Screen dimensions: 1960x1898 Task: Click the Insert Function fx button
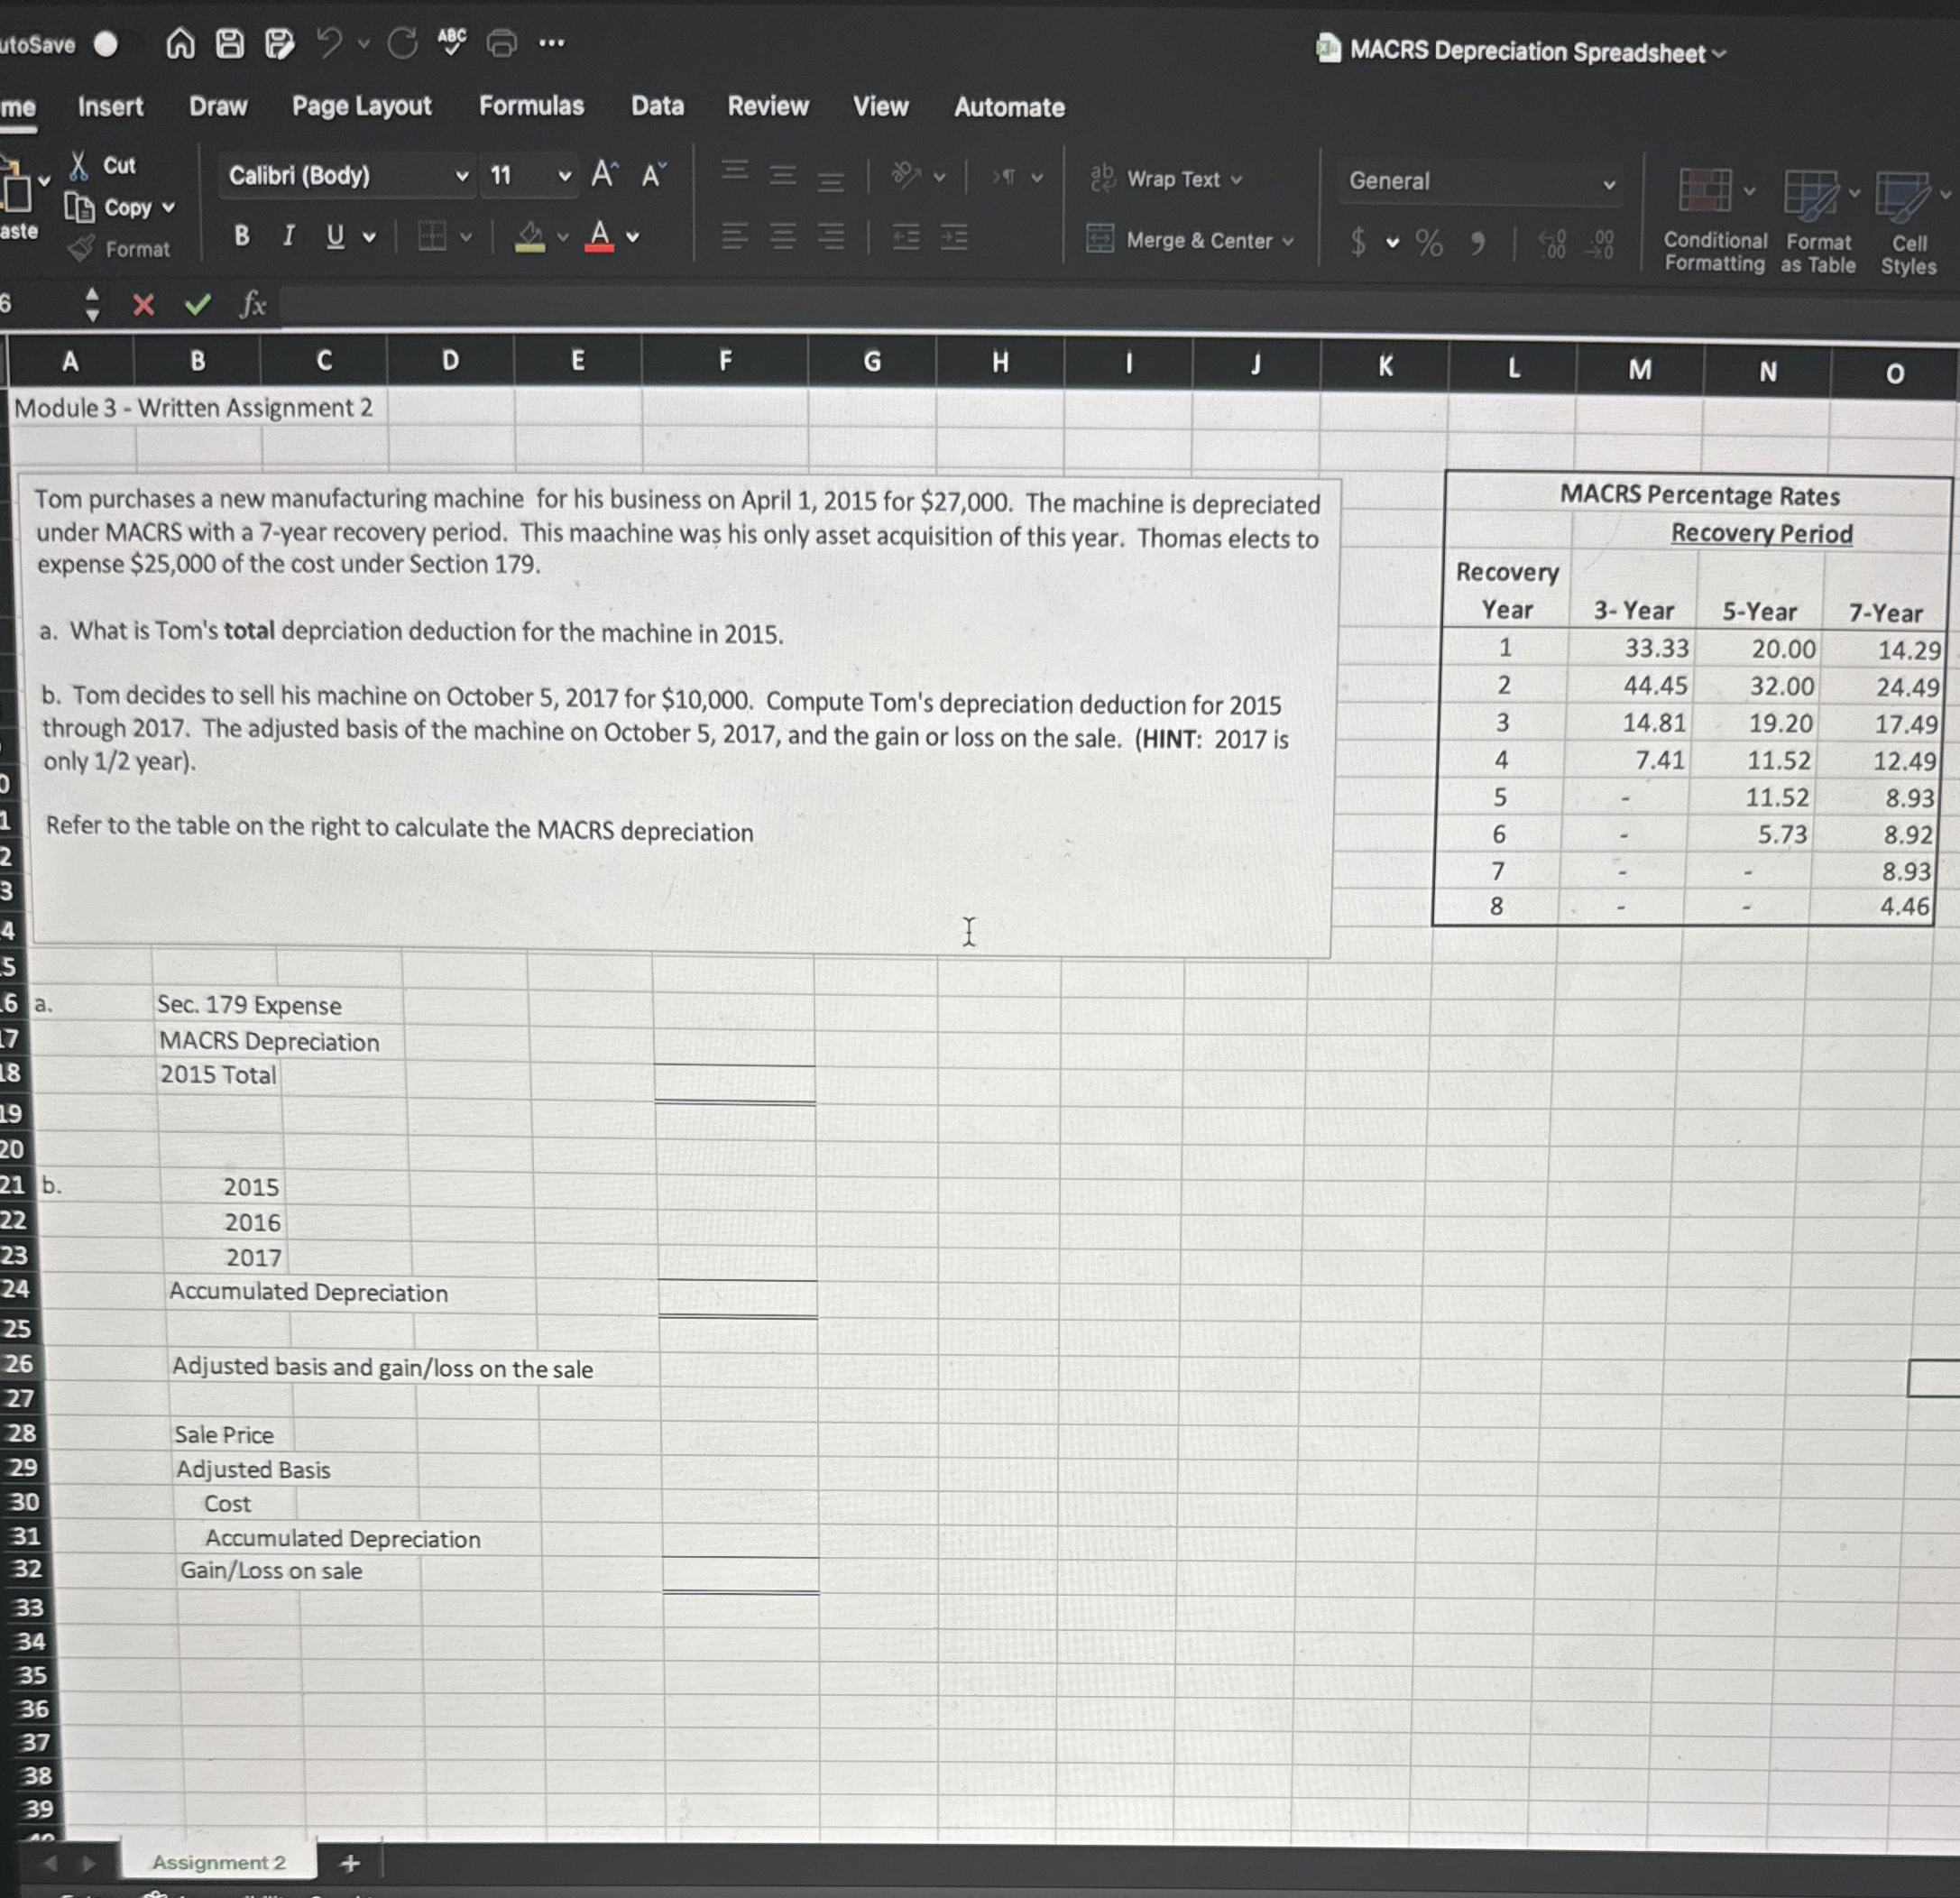point(253,306)
